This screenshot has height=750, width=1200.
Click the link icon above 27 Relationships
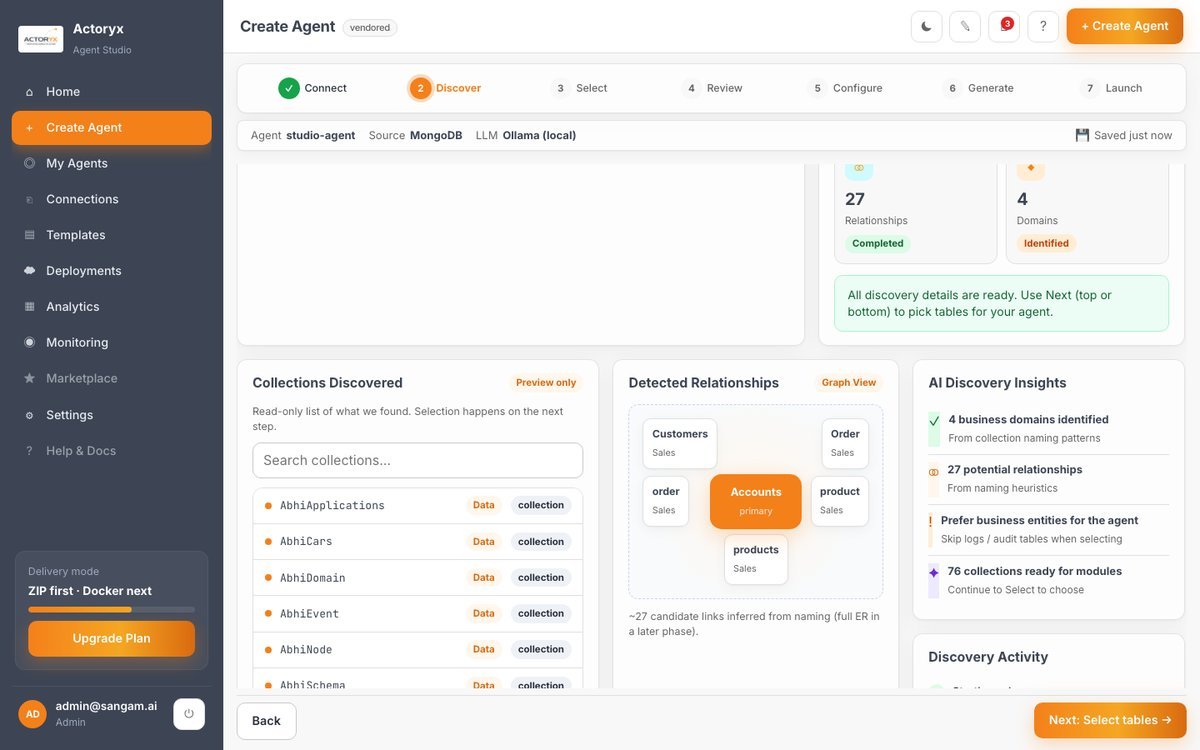click(858, 168)
